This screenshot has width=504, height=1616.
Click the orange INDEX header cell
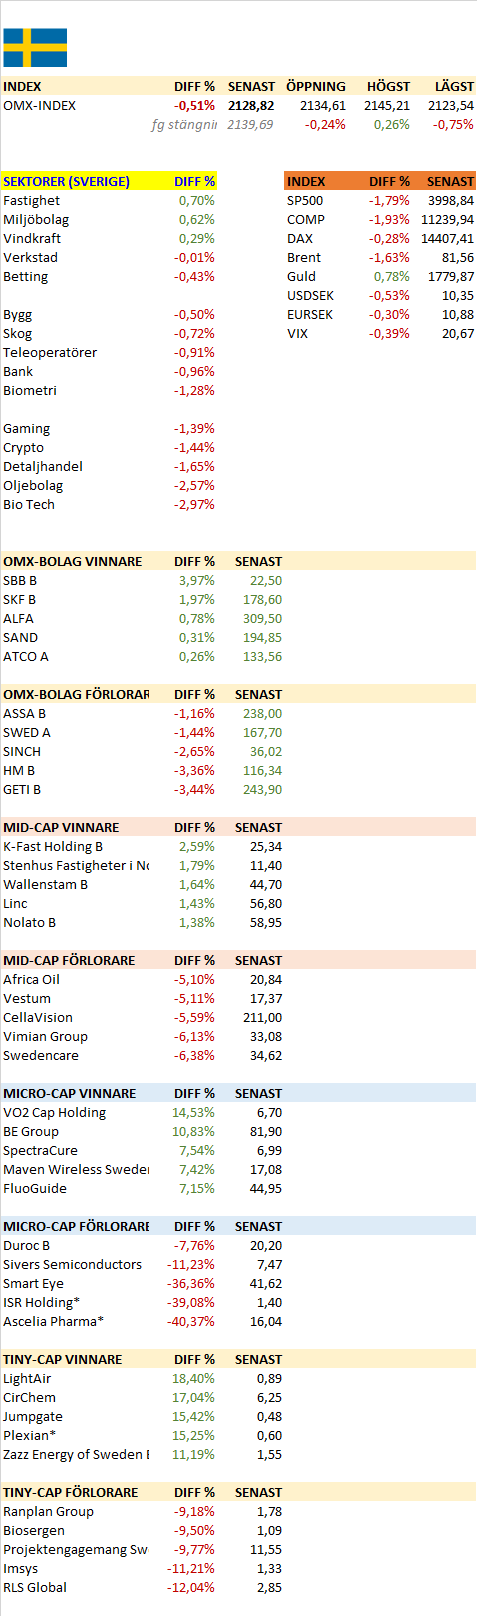tap(306, 181)
